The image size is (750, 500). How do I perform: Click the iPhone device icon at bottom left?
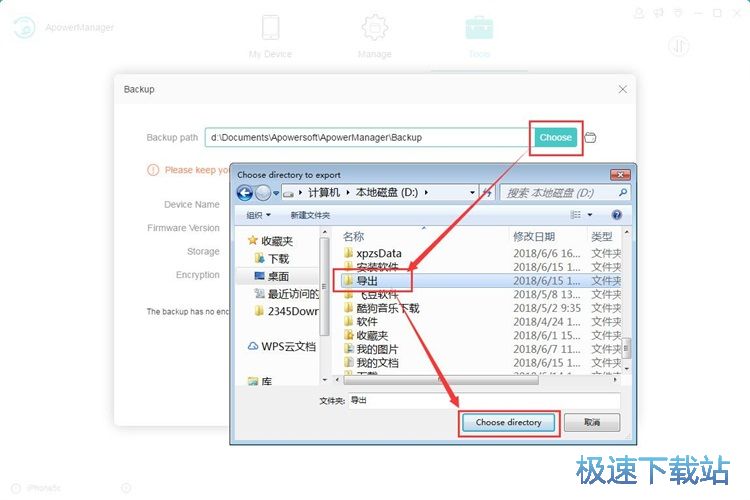(16, 488)
